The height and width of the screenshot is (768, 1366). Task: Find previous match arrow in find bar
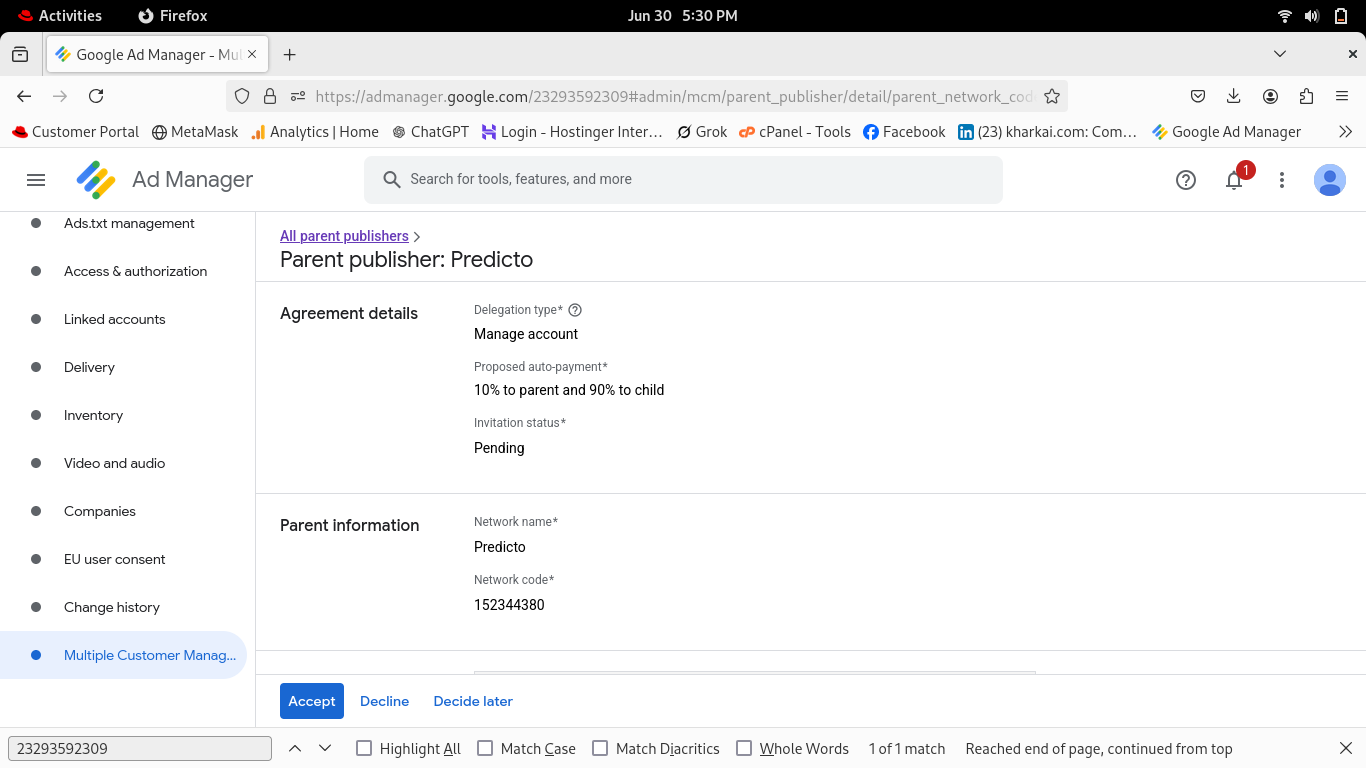click(x=295, y=748)
